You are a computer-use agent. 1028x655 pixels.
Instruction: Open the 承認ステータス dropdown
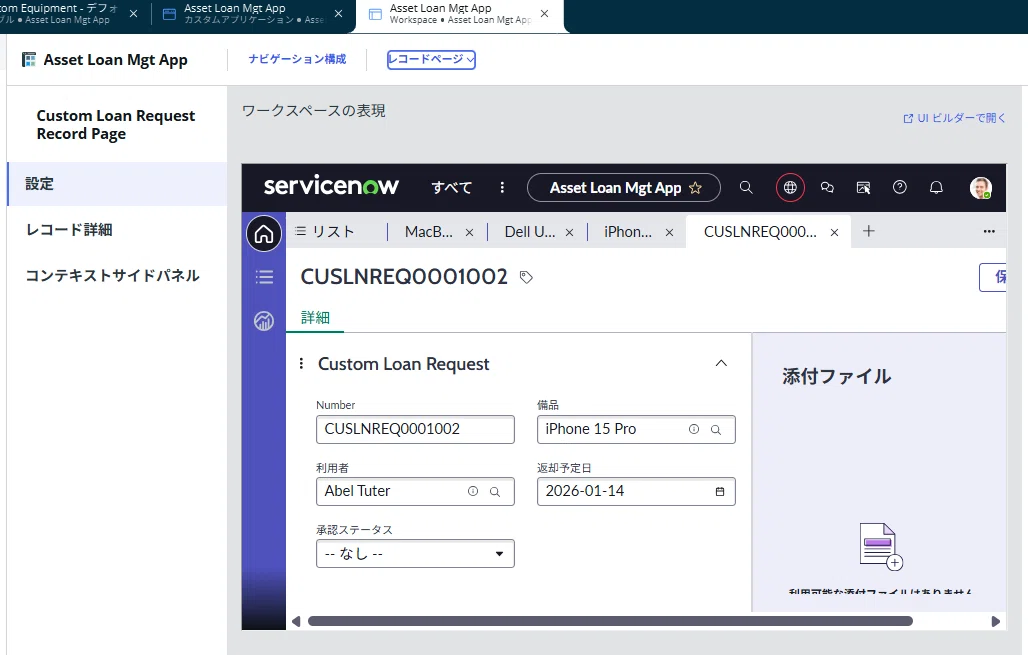[415, 554]
